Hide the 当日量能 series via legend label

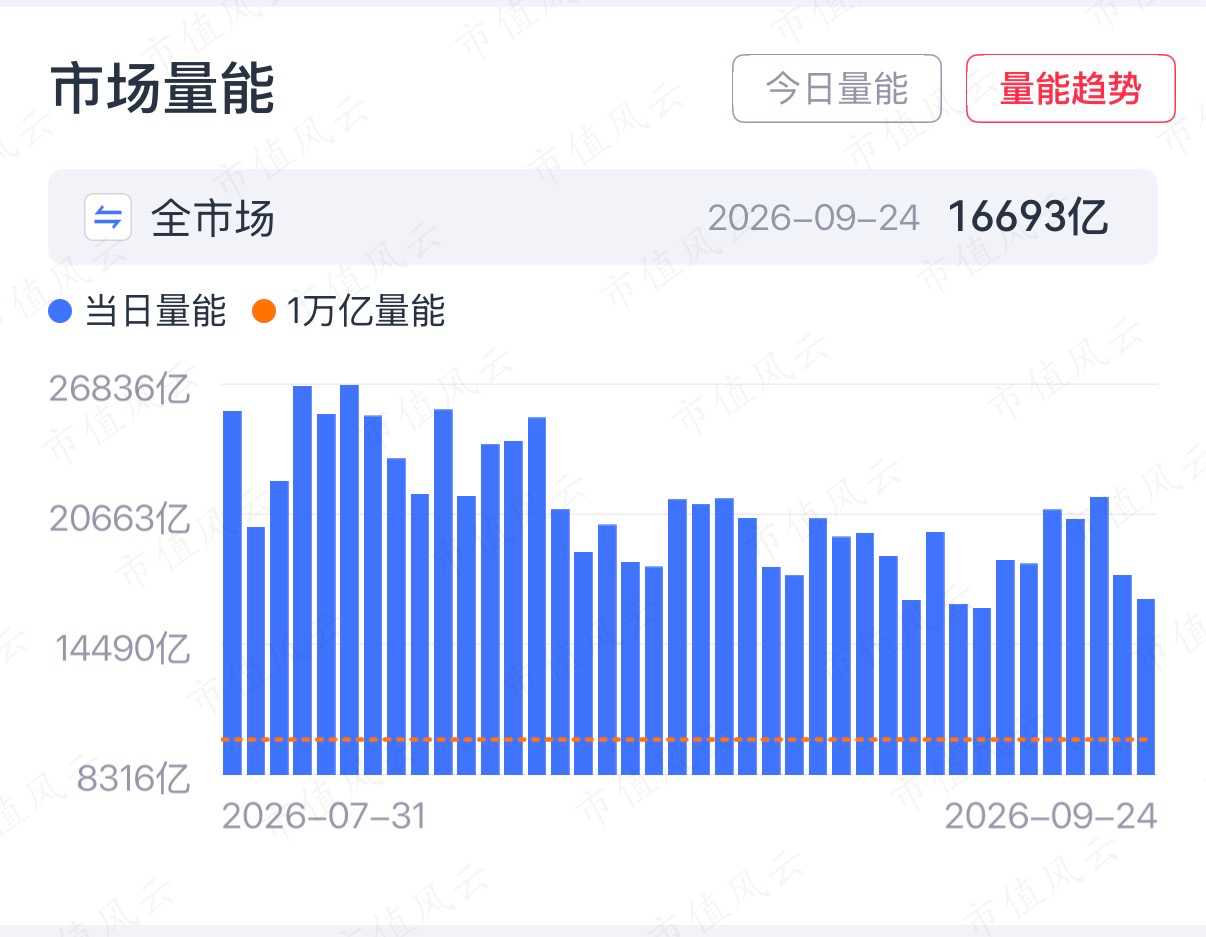tap(155, 312)
